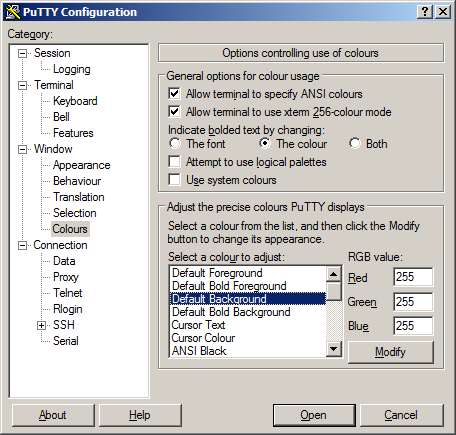The image size is (456, 435).
Task: Open the Appearance category
Action: 82,165
